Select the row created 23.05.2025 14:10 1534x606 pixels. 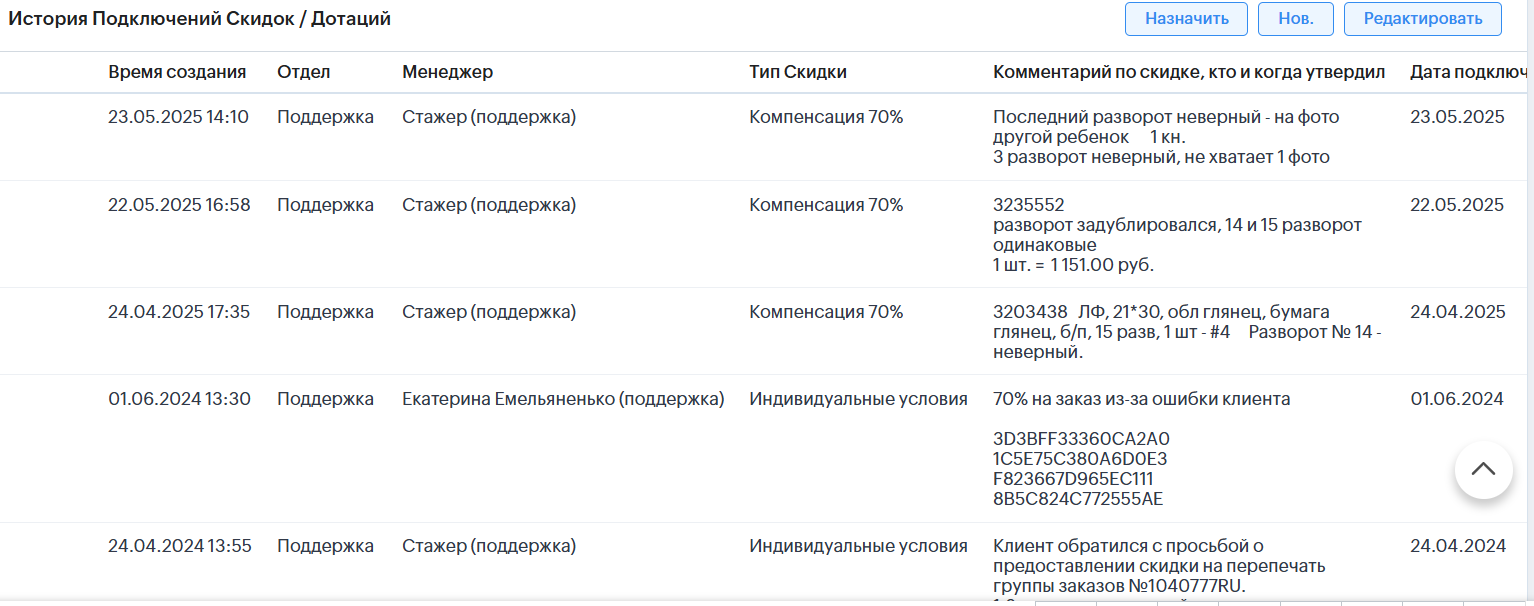coord(178,117)
